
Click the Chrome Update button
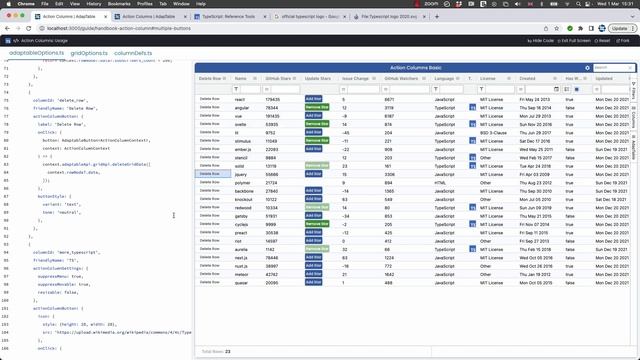click(x=622, y=29)
